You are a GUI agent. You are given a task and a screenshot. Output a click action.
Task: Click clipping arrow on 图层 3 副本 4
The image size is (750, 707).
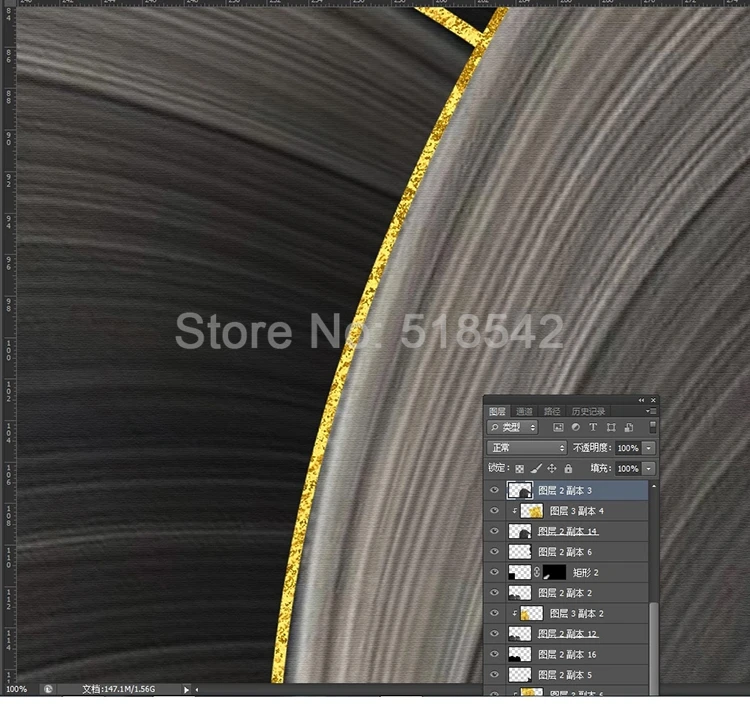coord(514,511)
